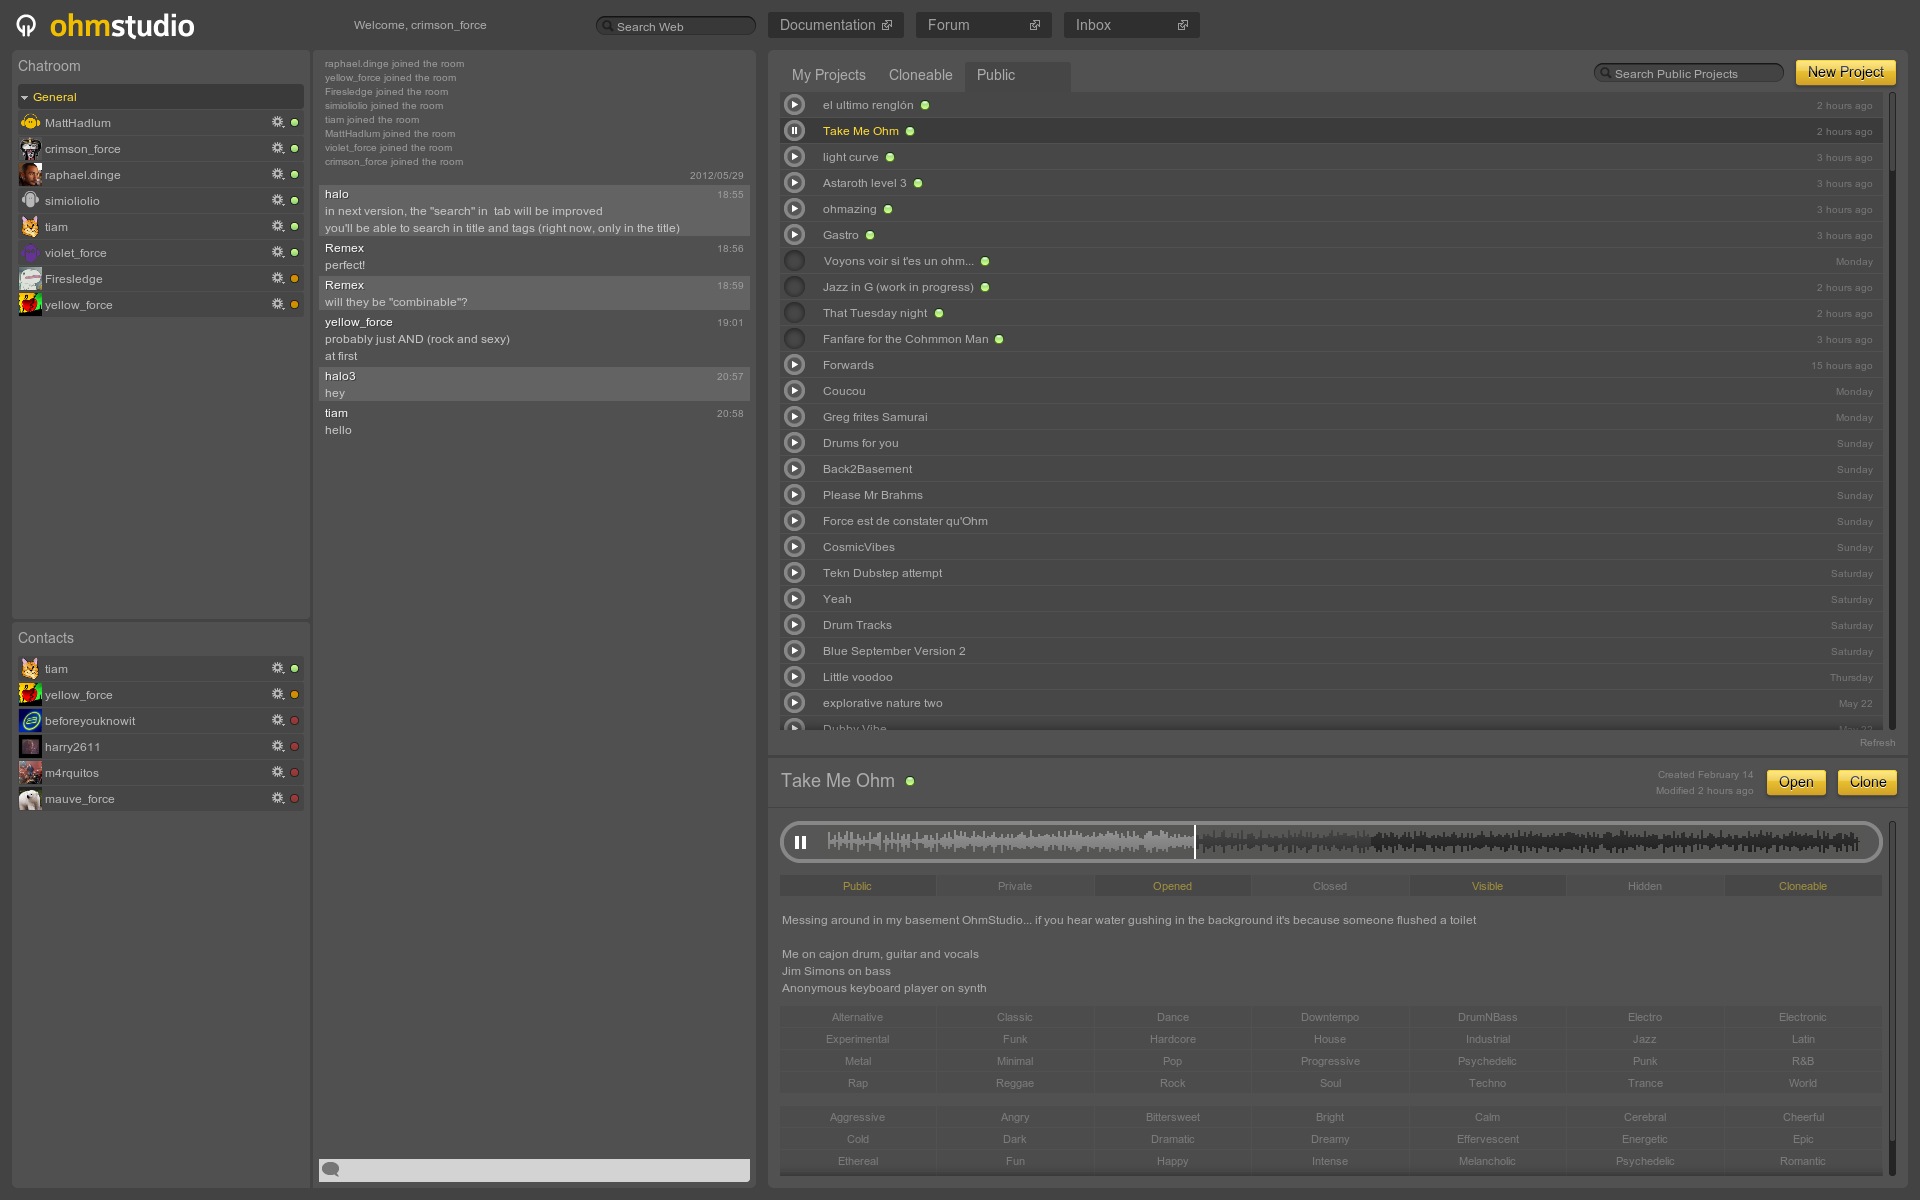Click simioliolio's avatar in chatroom
This screenshot has width=1920, height=1200.
(30, 200)
